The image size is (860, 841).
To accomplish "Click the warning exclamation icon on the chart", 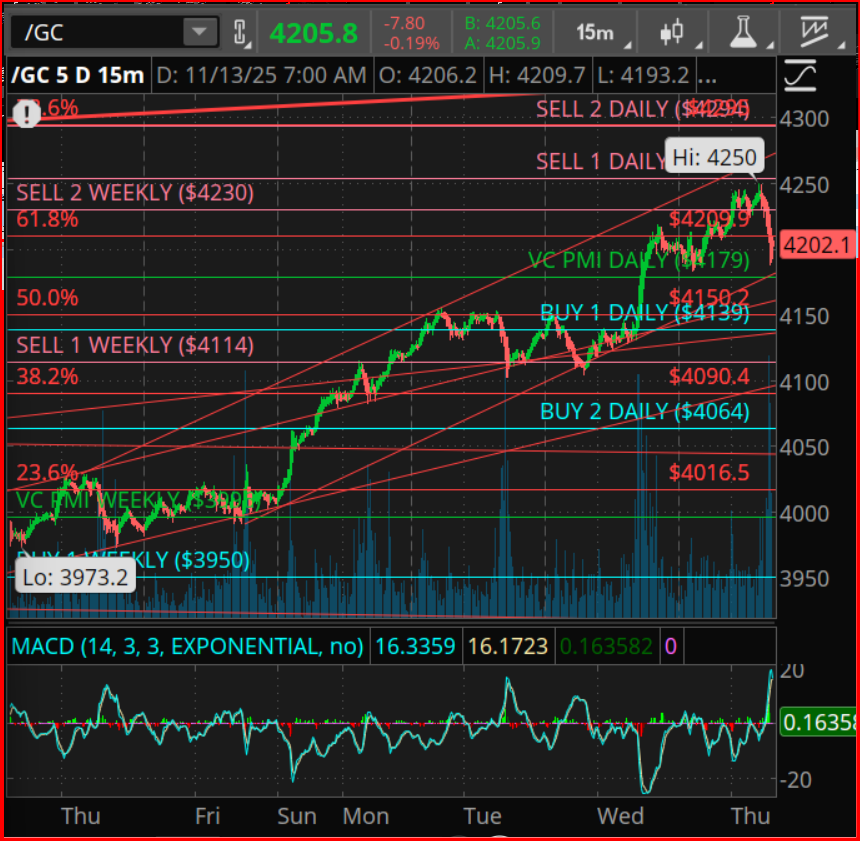I will click(x=25, y=113).
